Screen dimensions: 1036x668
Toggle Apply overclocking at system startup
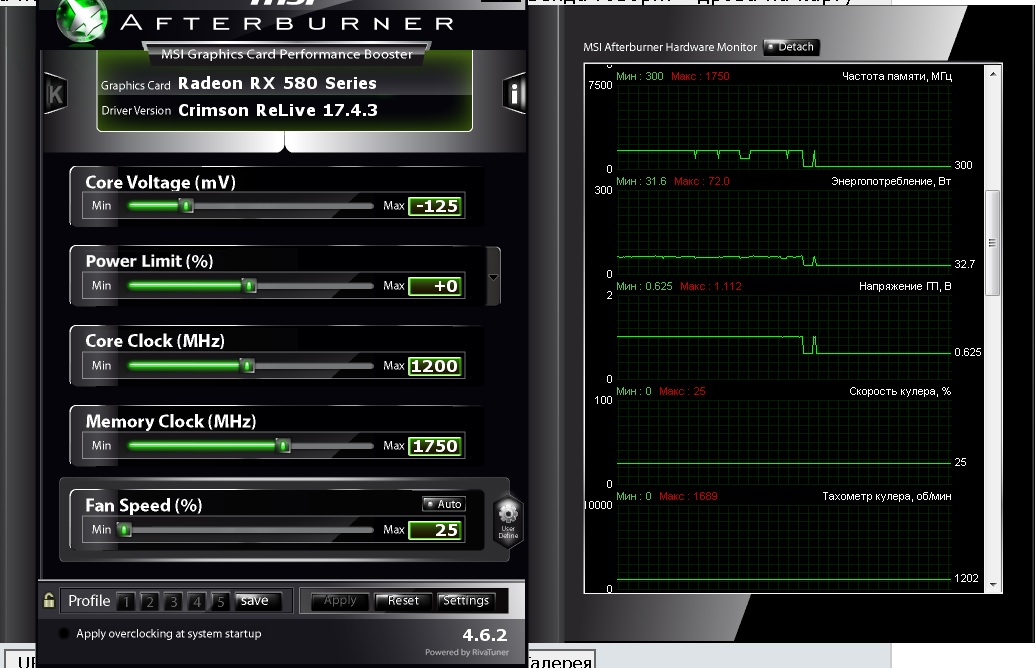coord(63,634)
